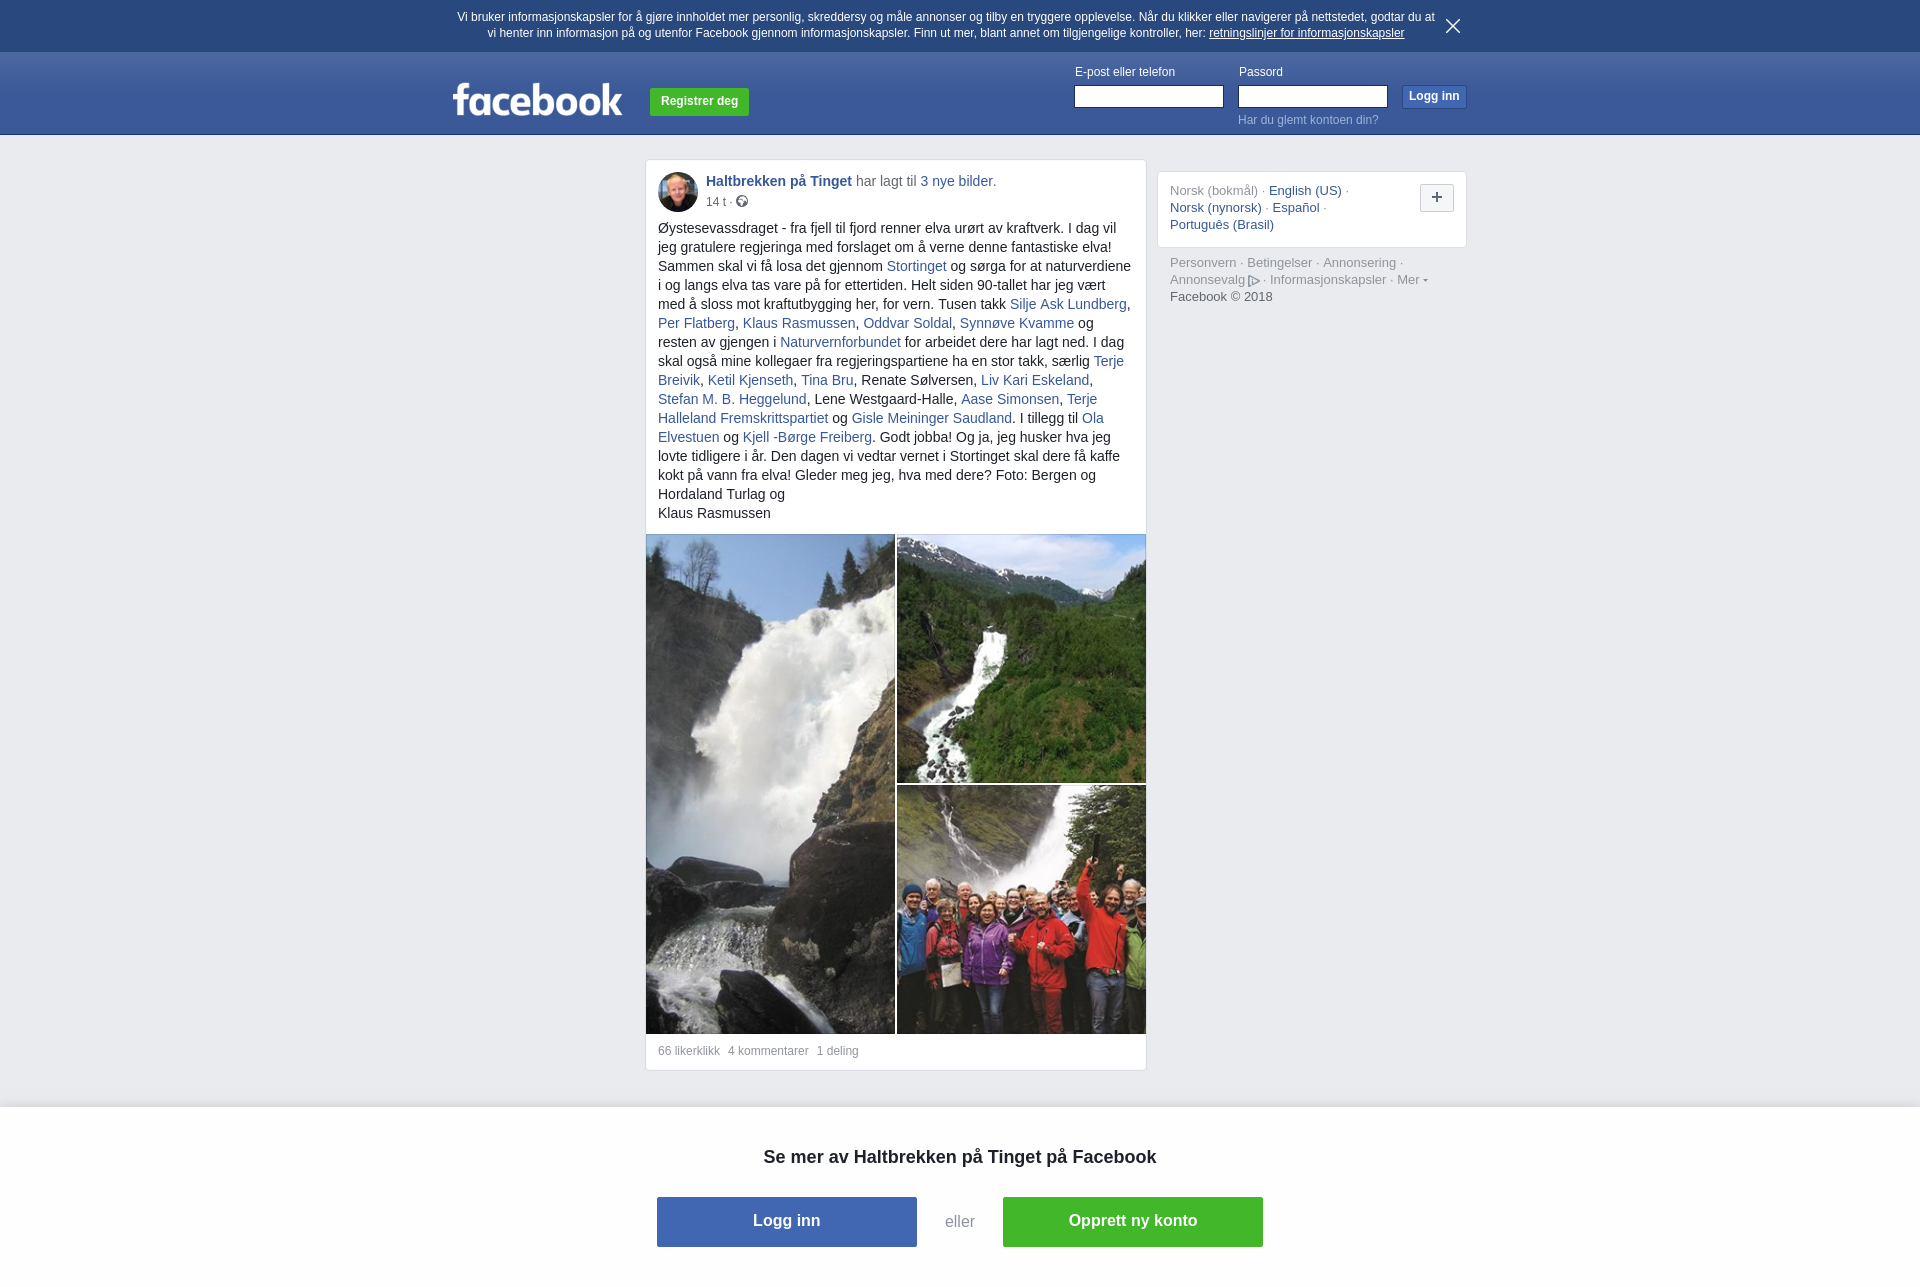Expand the Mer footer dropdown
Screen dimensions: 1920x1287
click(1412, 280)
